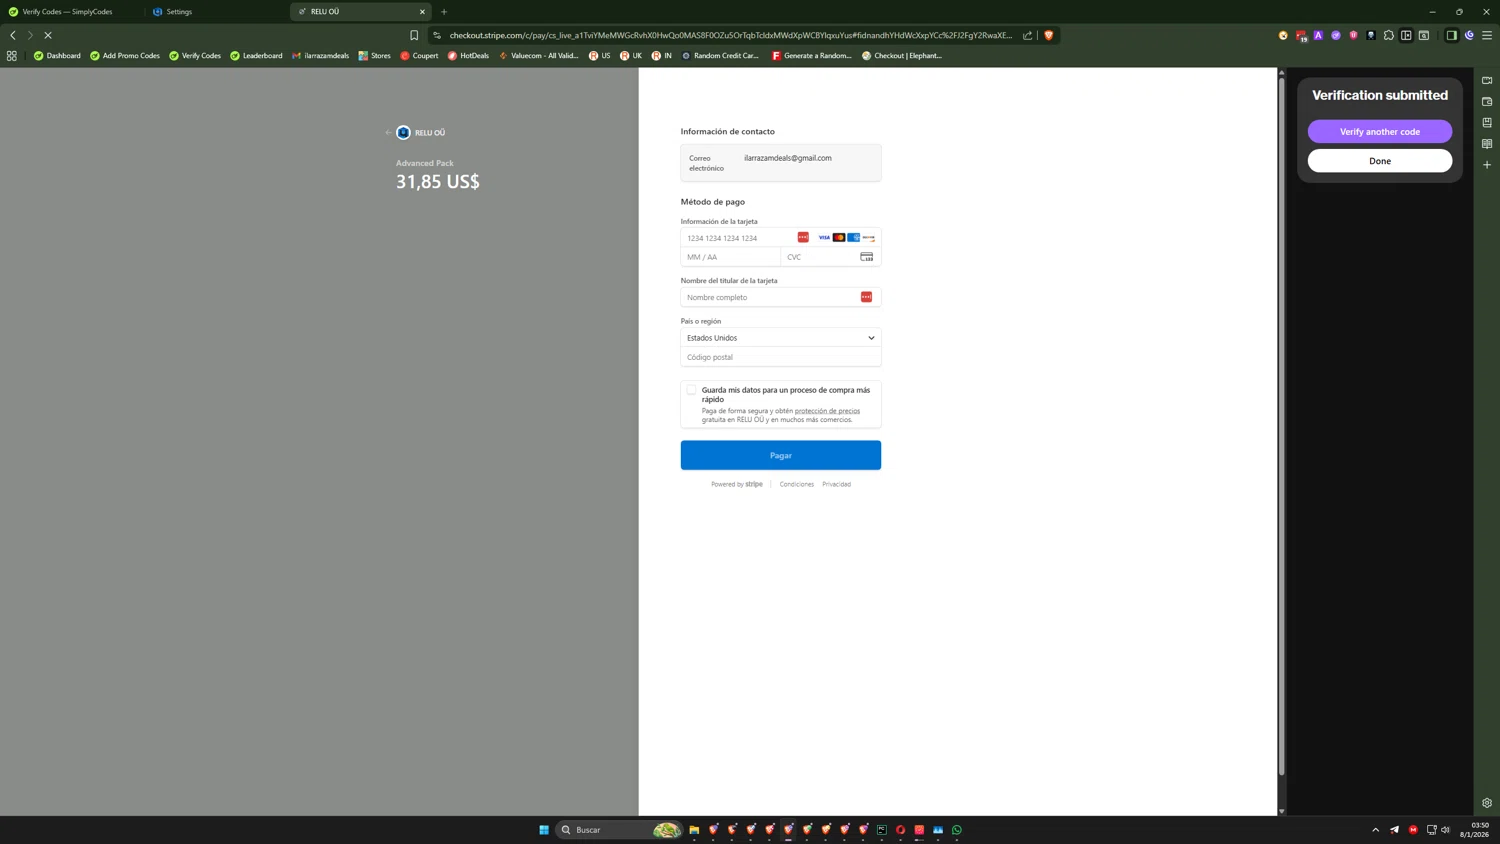The height and width of the screenshot is (844, 1500).
Task: Add a sidebar item with plus icon
Action: point(1487,165)
